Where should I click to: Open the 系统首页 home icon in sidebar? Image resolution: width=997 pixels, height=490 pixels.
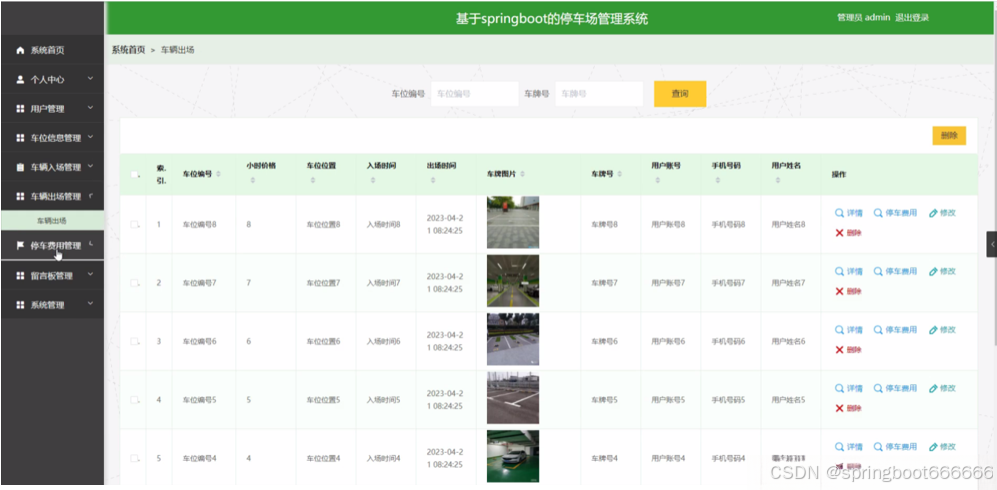coord(20,50)
